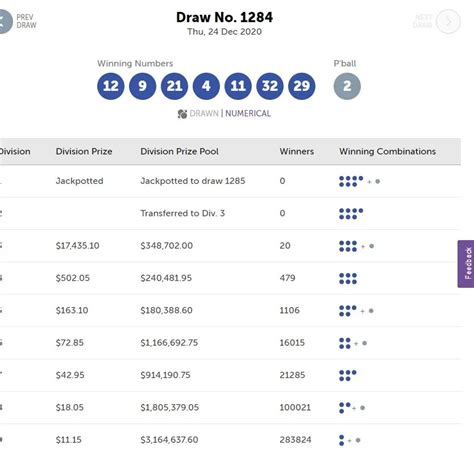Click the Division column header
Image resolution: width=474 pixels, height=449 pixels.
(x=15, y=151)
